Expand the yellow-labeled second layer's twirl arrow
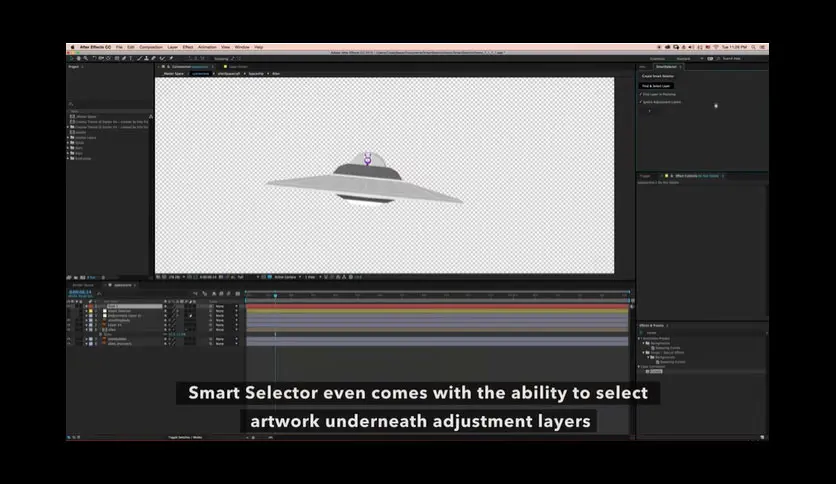 click(x=86, y=311)
